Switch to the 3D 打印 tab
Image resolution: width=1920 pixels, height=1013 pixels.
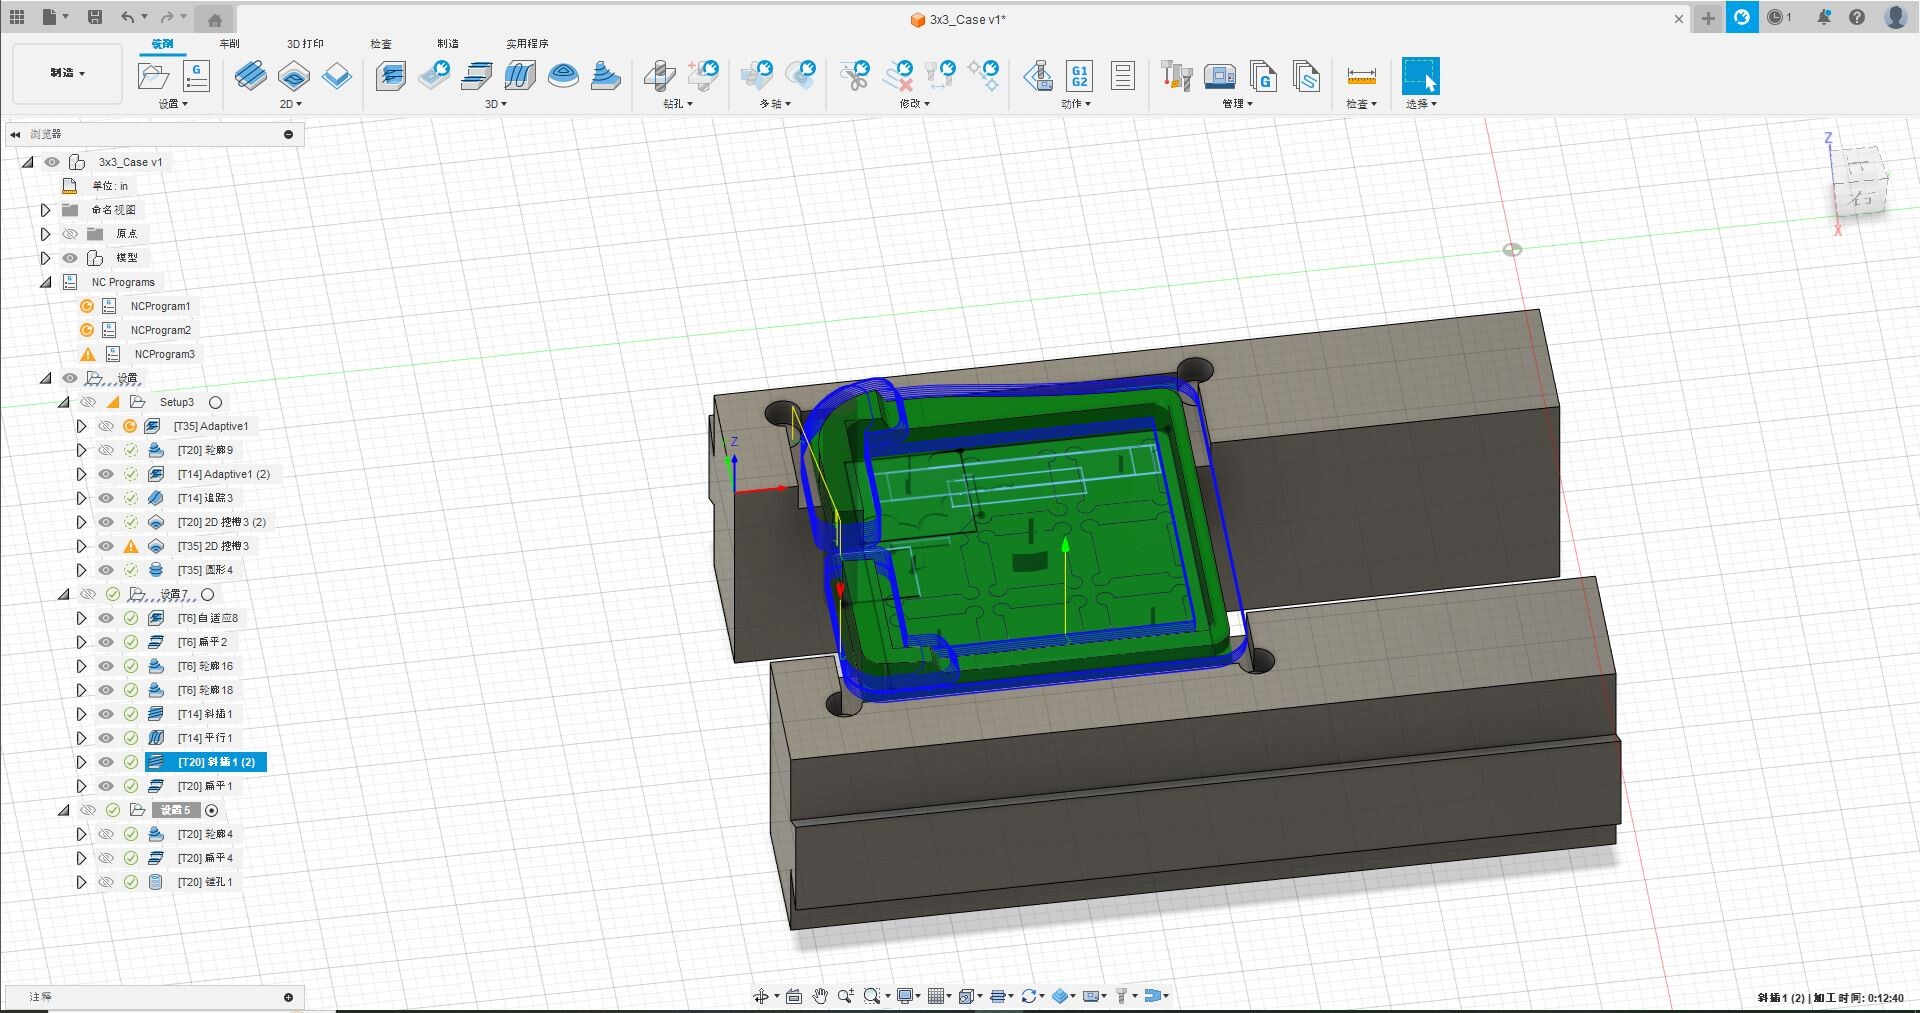(x=305, y=44)
